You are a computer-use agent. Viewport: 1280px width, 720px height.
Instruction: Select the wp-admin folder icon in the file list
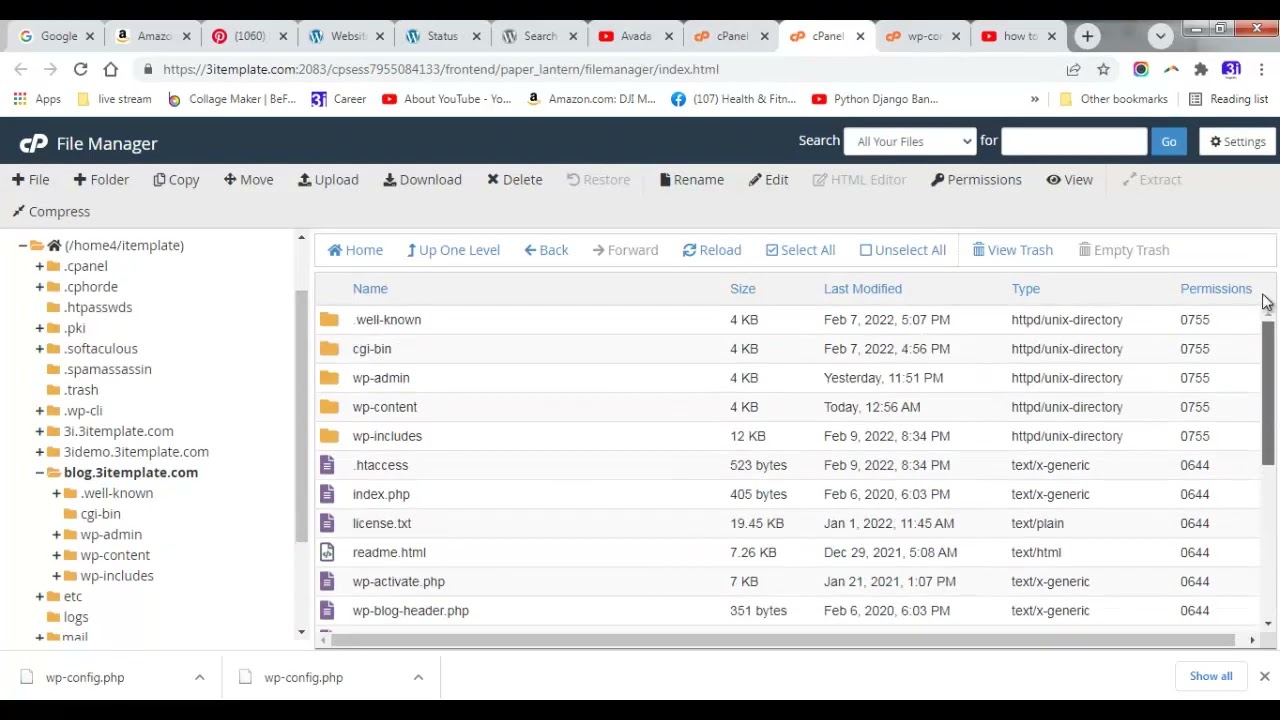coord(329,378)
